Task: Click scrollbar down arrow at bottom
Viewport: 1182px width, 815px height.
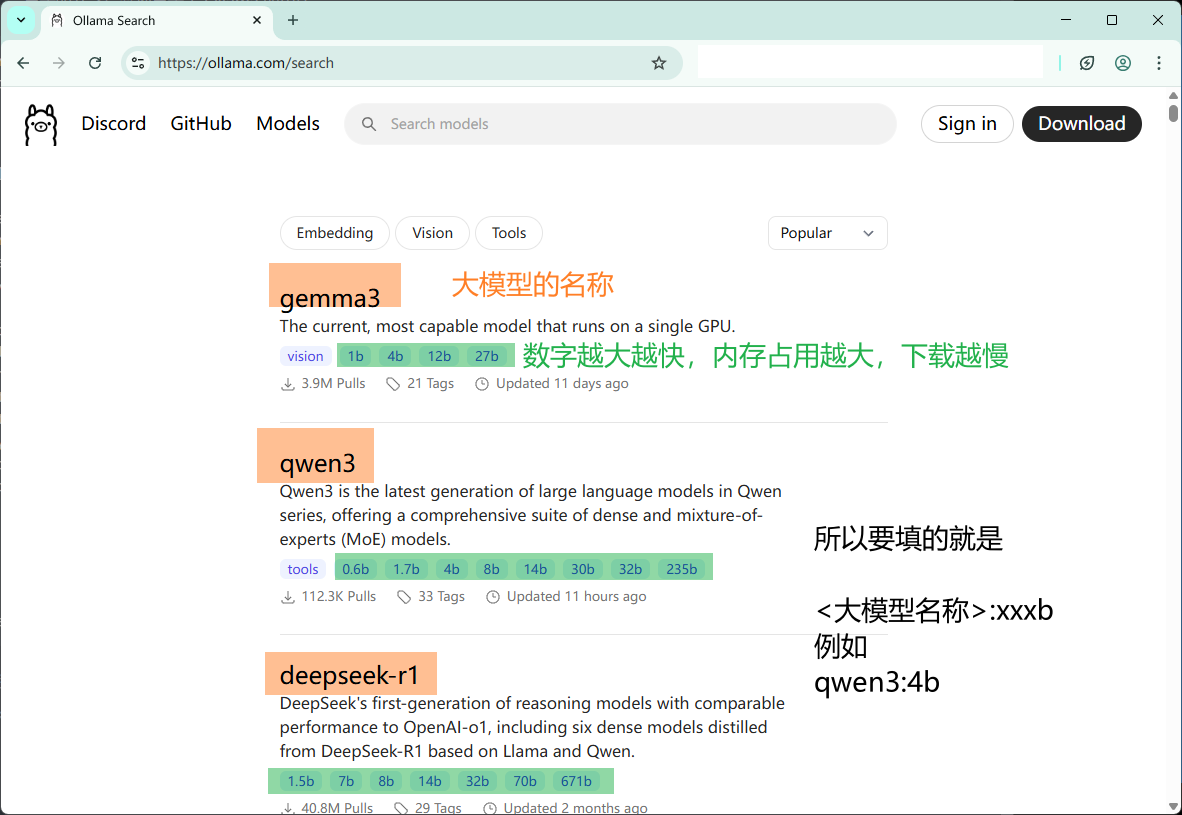Action: (1173, 807)
